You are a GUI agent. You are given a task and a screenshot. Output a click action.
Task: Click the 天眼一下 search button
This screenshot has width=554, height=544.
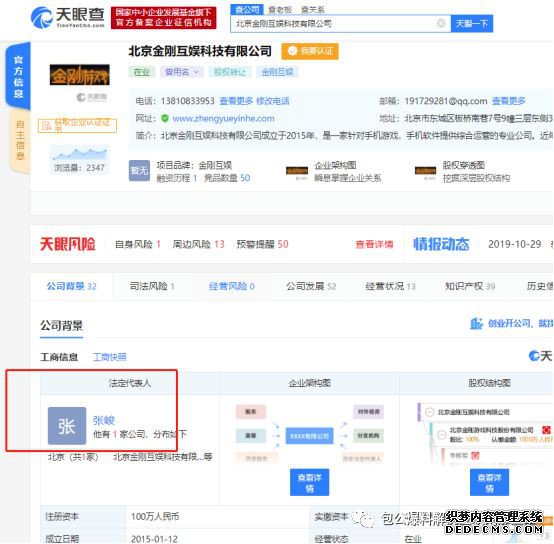point(471,24)
